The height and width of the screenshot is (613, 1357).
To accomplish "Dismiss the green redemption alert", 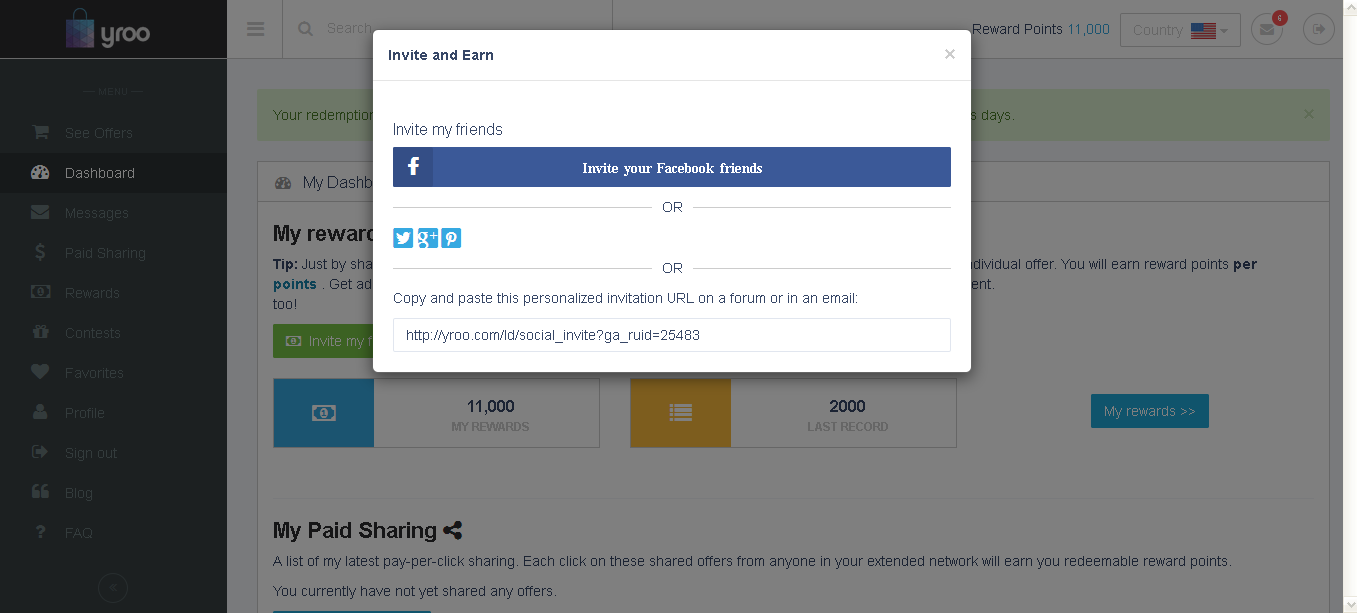I will click(x=1309, y=114).
